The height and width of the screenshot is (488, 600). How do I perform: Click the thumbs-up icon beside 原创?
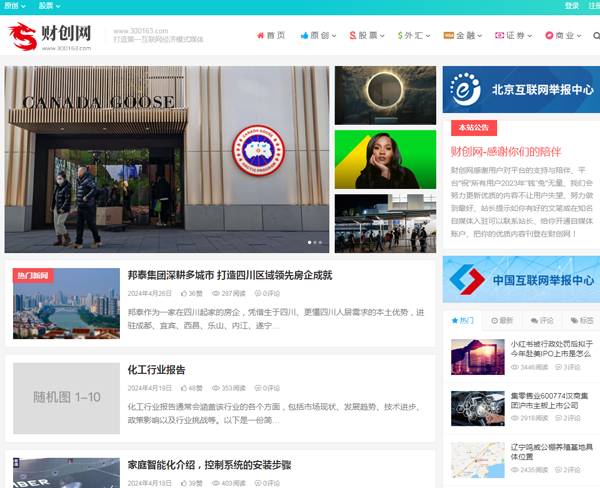[x=305, y=36]
